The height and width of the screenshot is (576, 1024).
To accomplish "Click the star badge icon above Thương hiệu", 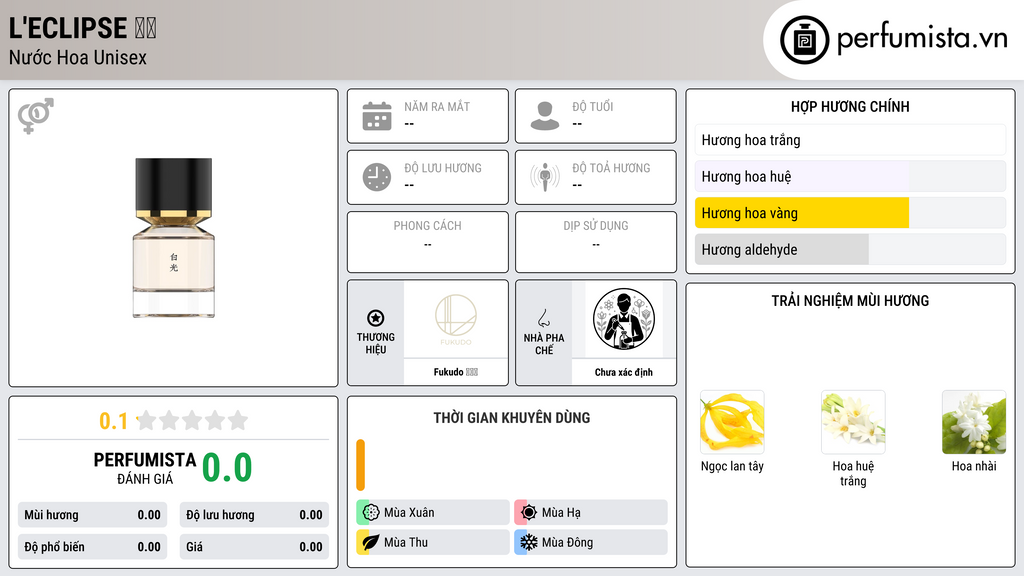I will point(376,318).
